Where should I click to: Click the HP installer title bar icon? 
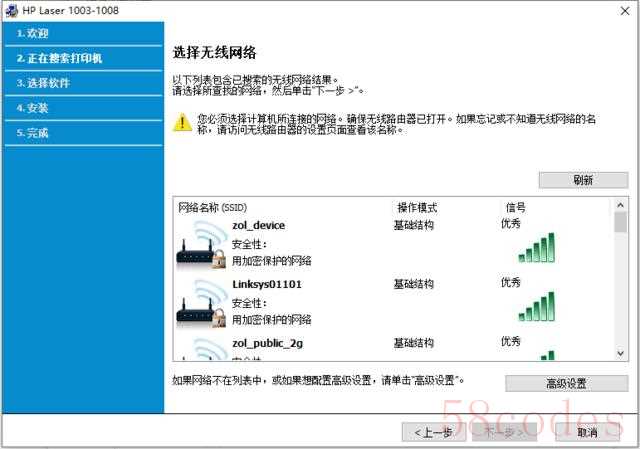[x=11, y=11]
